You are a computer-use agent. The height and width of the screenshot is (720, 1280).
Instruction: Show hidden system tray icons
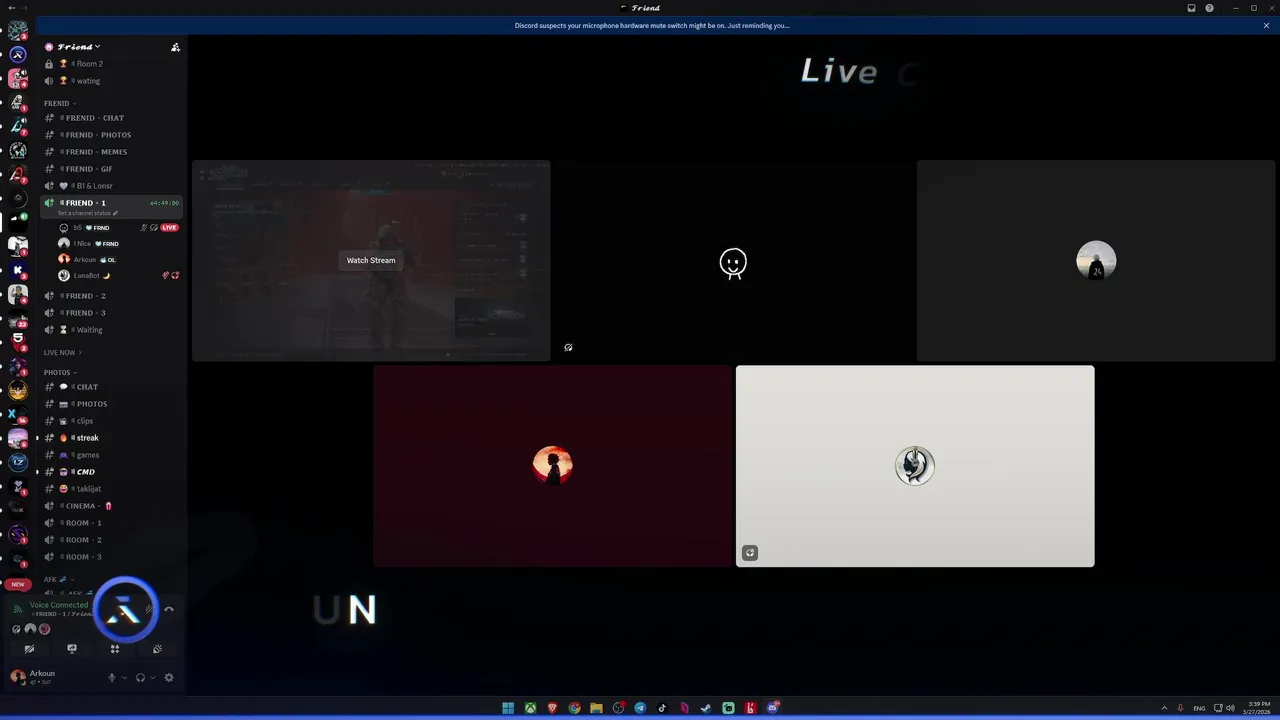[1166, 708]
